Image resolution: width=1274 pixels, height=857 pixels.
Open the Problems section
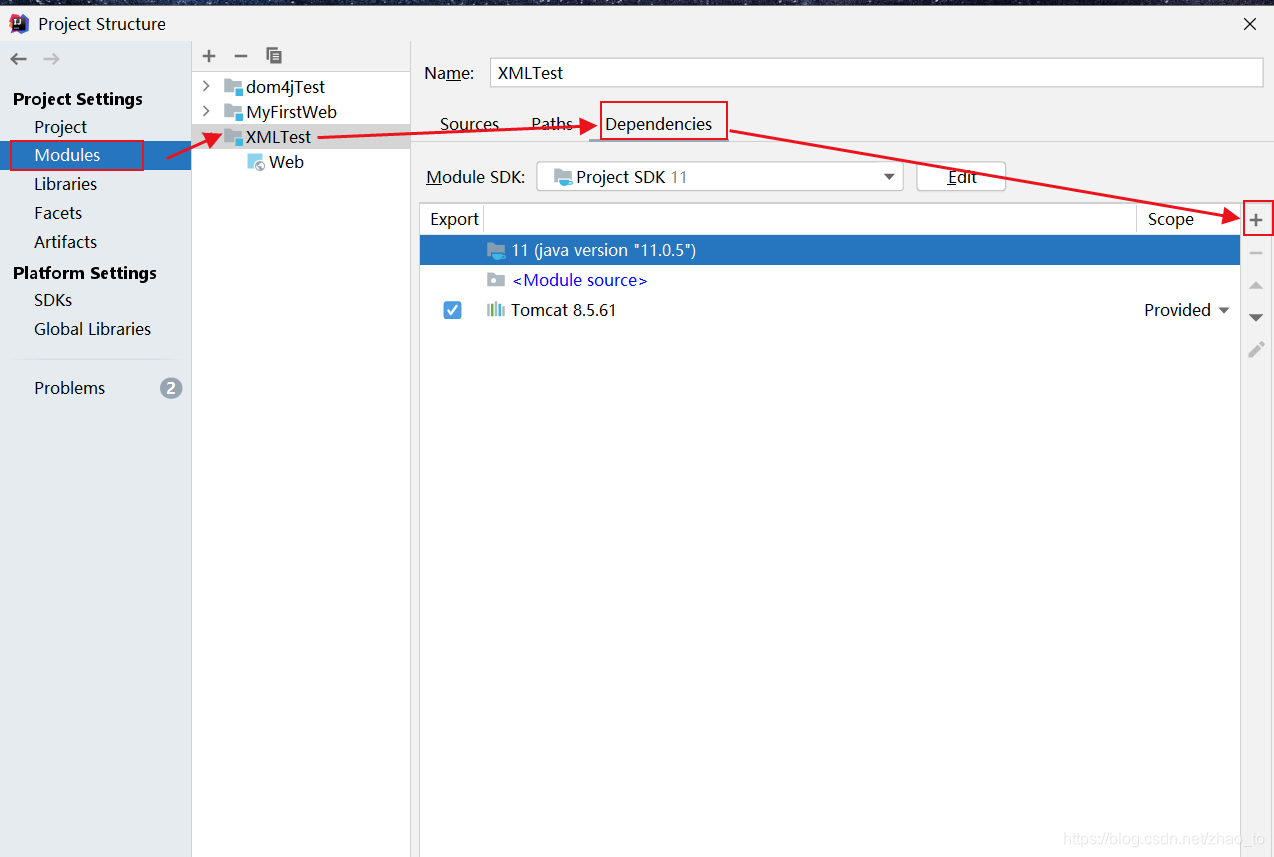click(70, 388)
